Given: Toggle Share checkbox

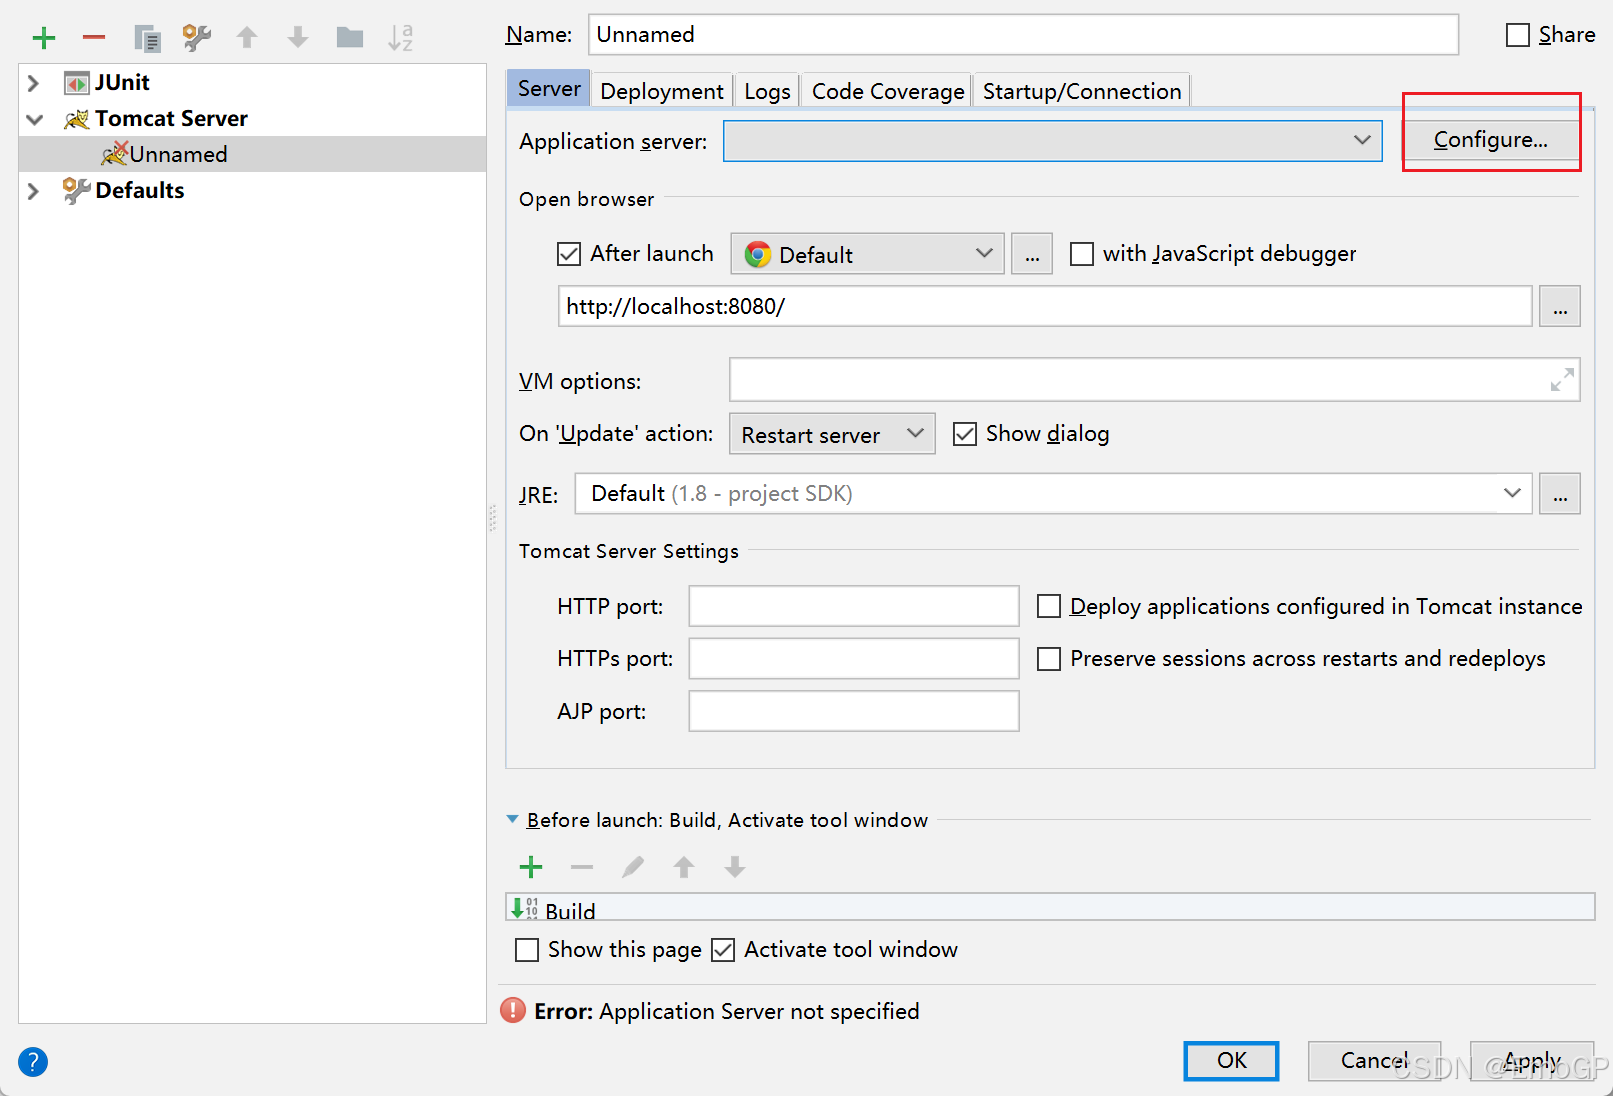Looking at the screenshot, I should coord(1518,35).
